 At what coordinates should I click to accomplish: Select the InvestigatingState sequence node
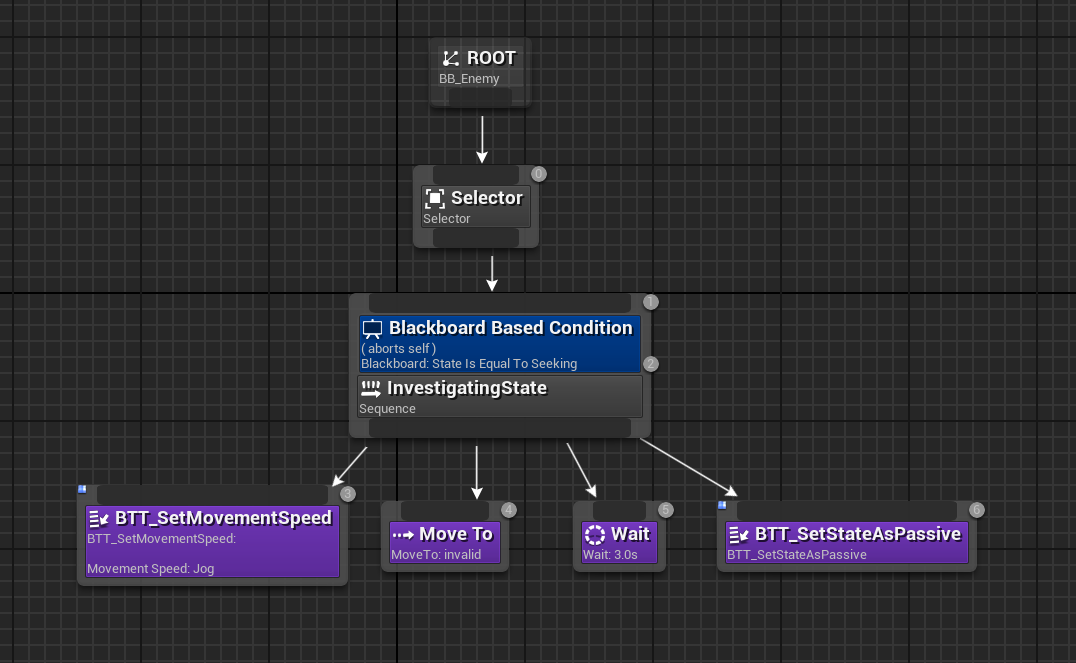(500, 396)
